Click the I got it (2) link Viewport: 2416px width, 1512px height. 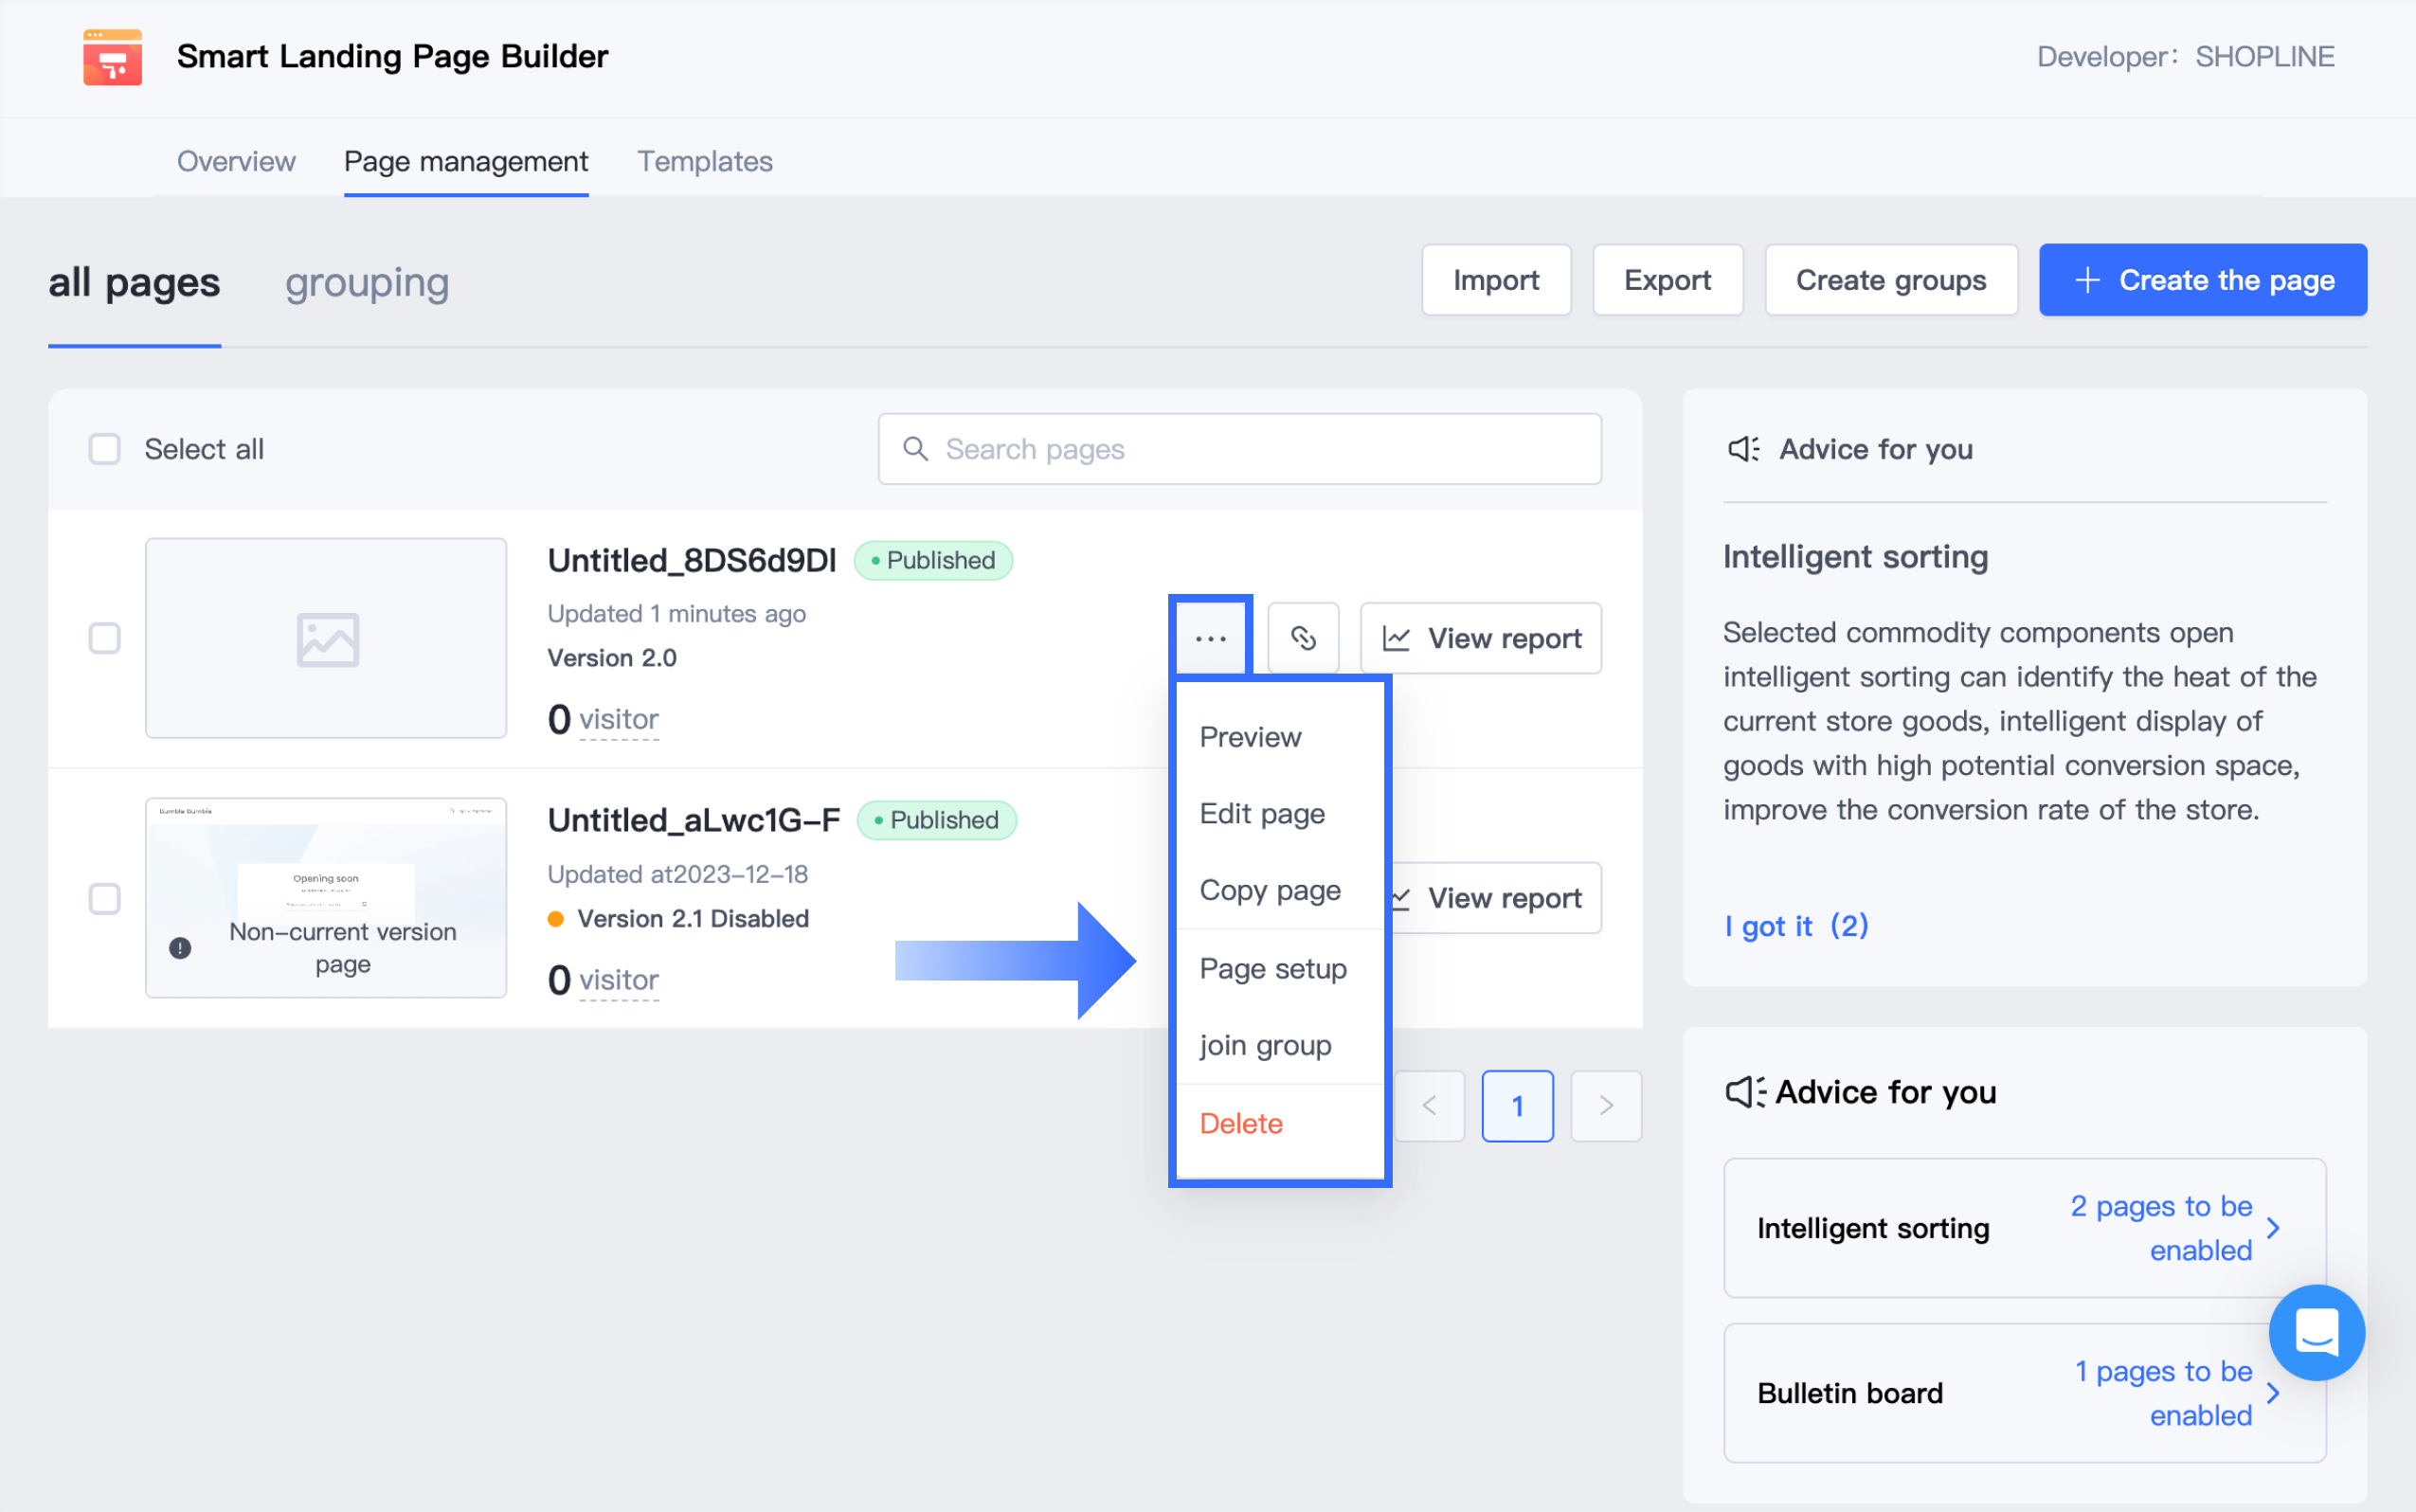1795,926
